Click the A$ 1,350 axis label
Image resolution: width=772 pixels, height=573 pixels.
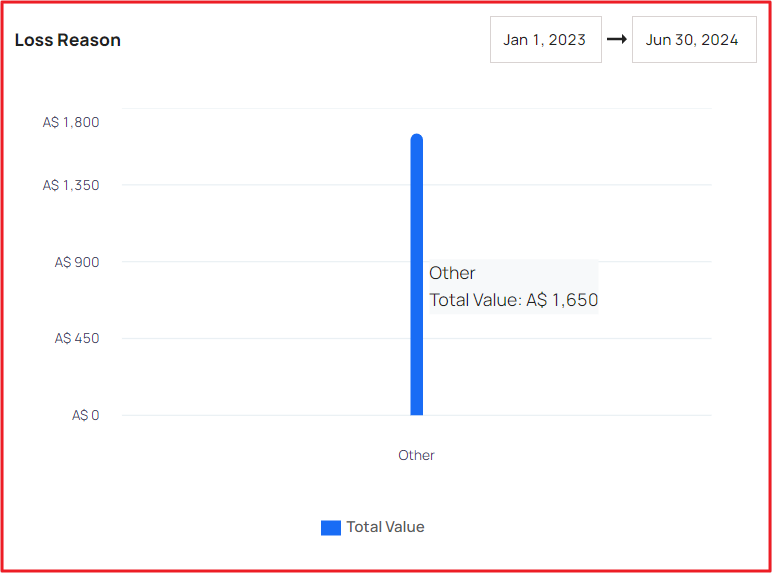(x=71, y=185)
